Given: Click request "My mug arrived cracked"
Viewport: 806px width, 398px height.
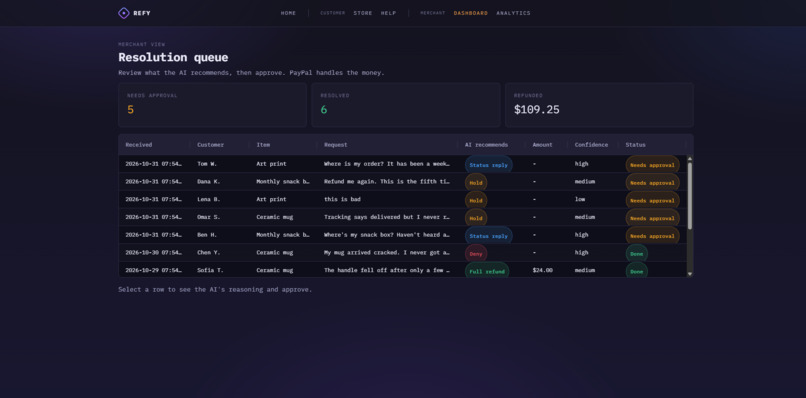Looking at the screenshot, I should tap(387, 252).
